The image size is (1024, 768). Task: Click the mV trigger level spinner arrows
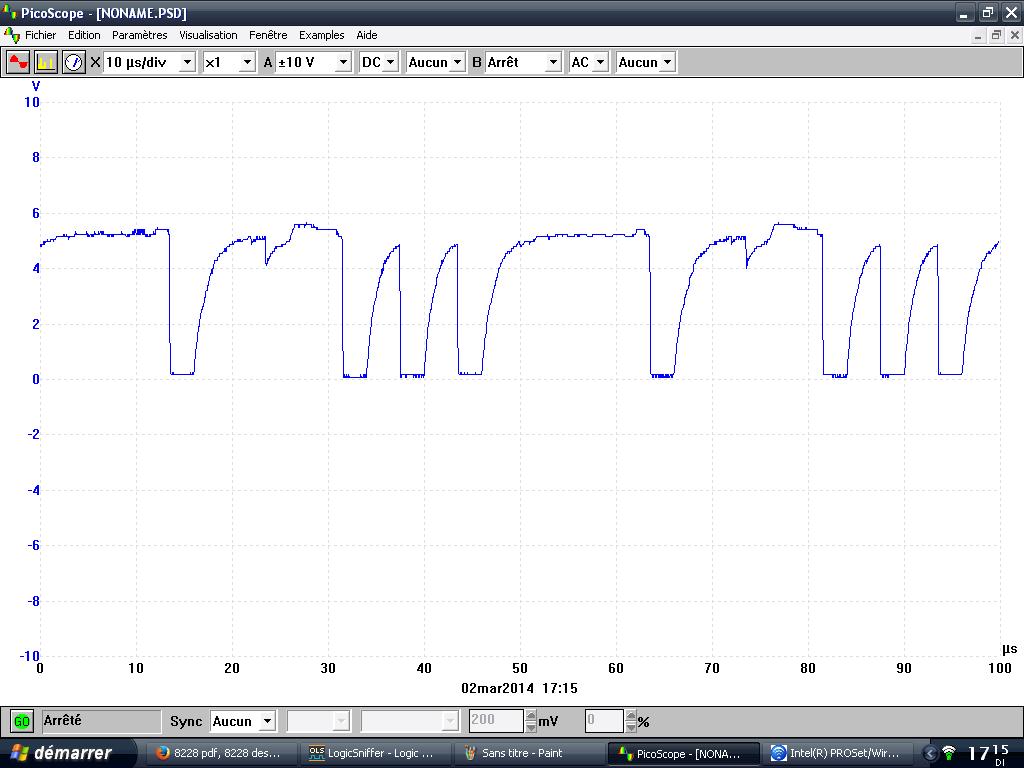tap(530, 721)
